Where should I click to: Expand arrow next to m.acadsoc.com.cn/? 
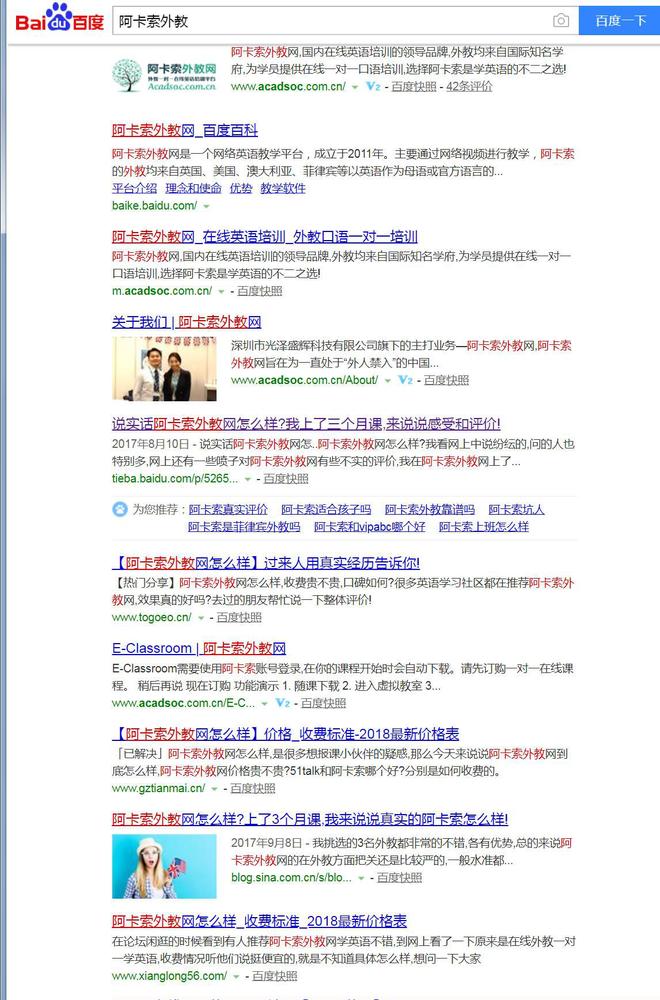pos(221,291)
